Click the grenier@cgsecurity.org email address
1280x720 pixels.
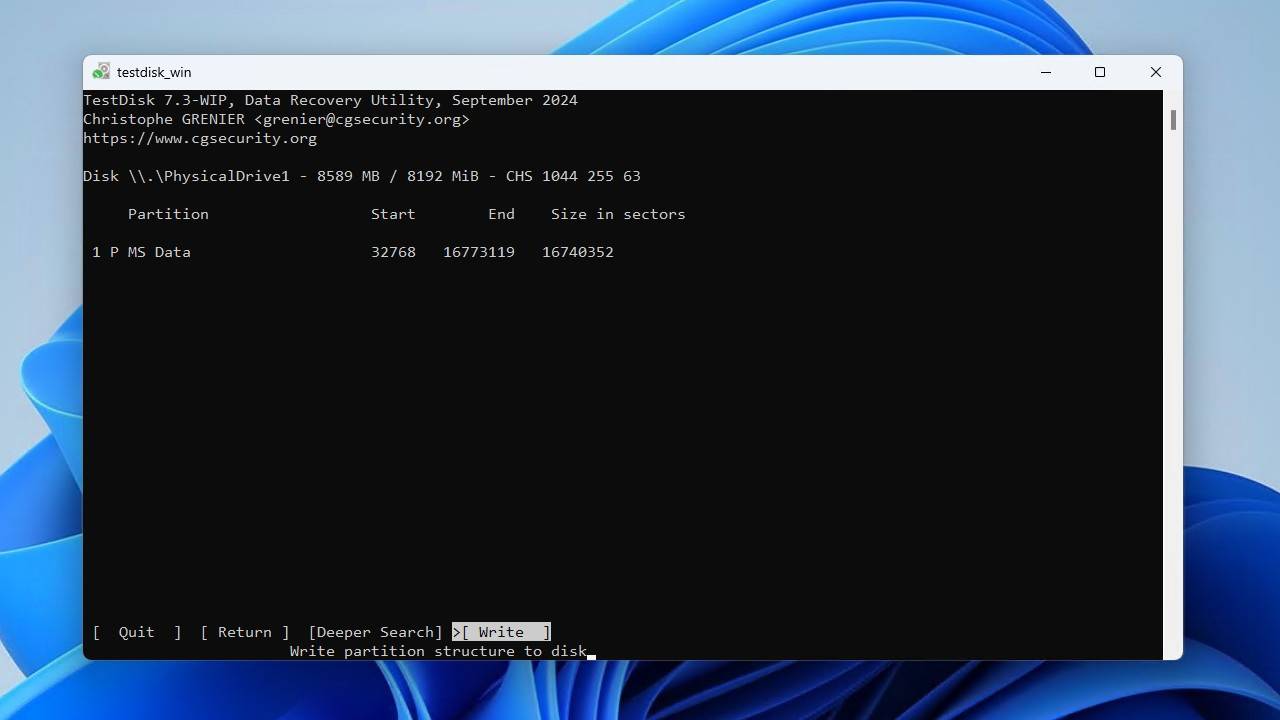click(x=361, y=119)
